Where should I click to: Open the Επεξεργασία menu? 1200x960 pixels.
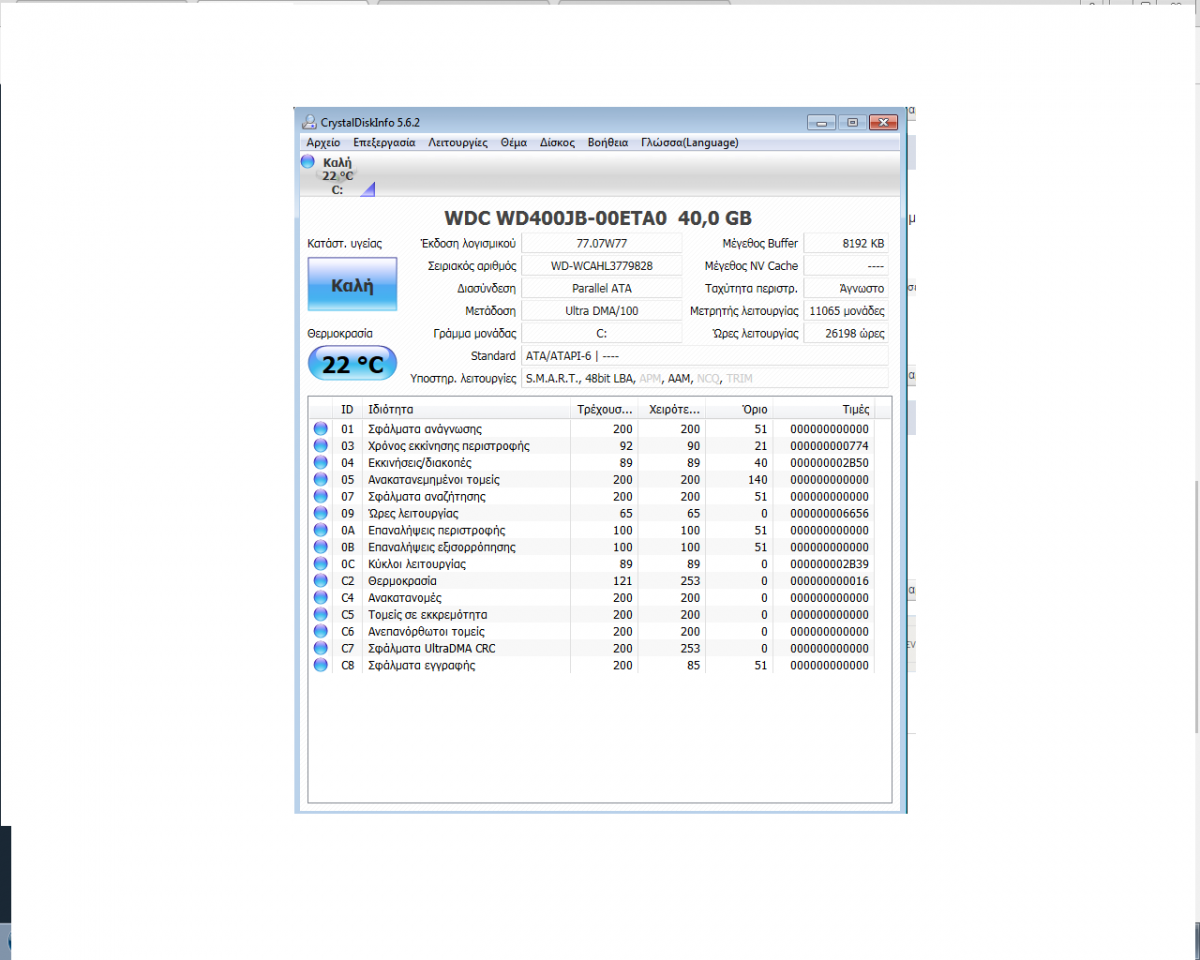pos(384,143)
